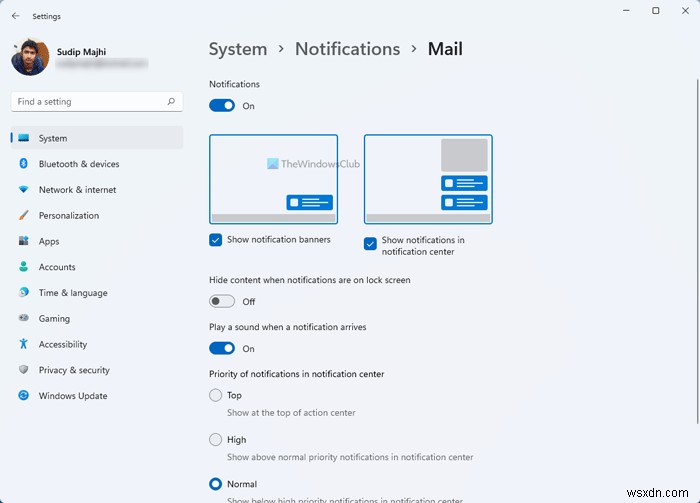Viewport: 700px width, 503px height.
Task: Open the Apps settings page
Action: (97, 241)
